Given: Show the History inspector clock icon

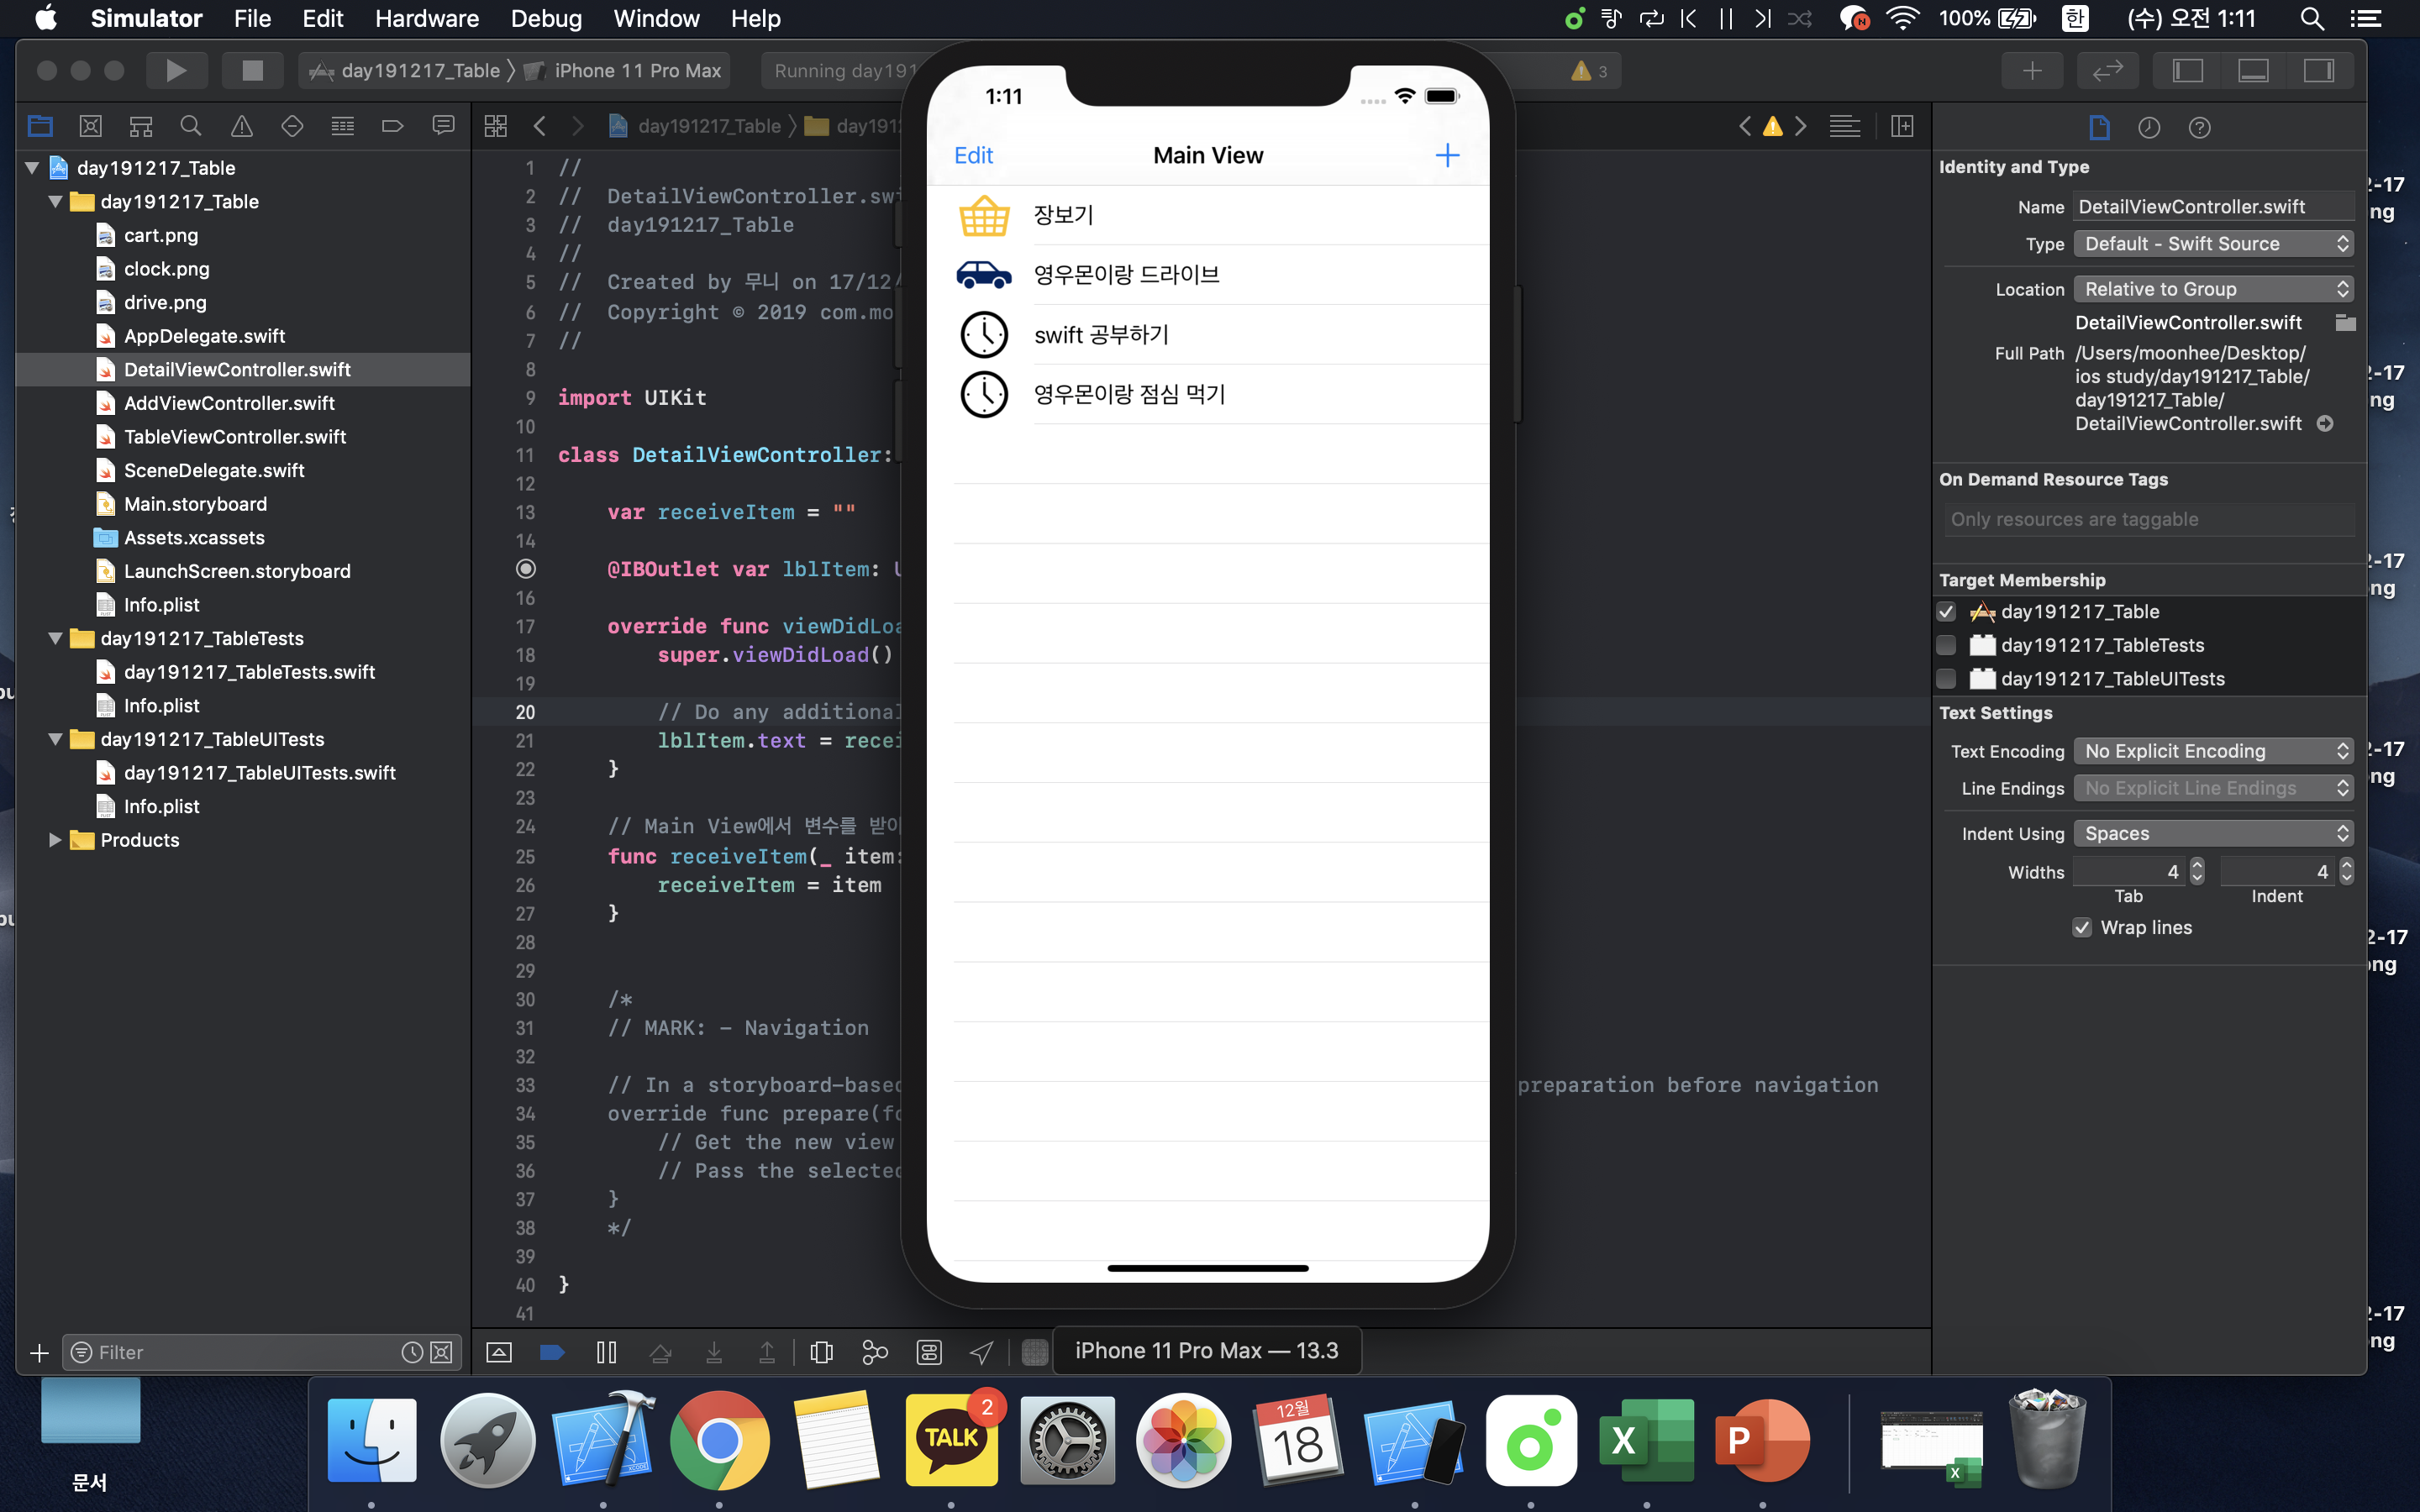Looking at the screenshot, I should [2148, 127].
